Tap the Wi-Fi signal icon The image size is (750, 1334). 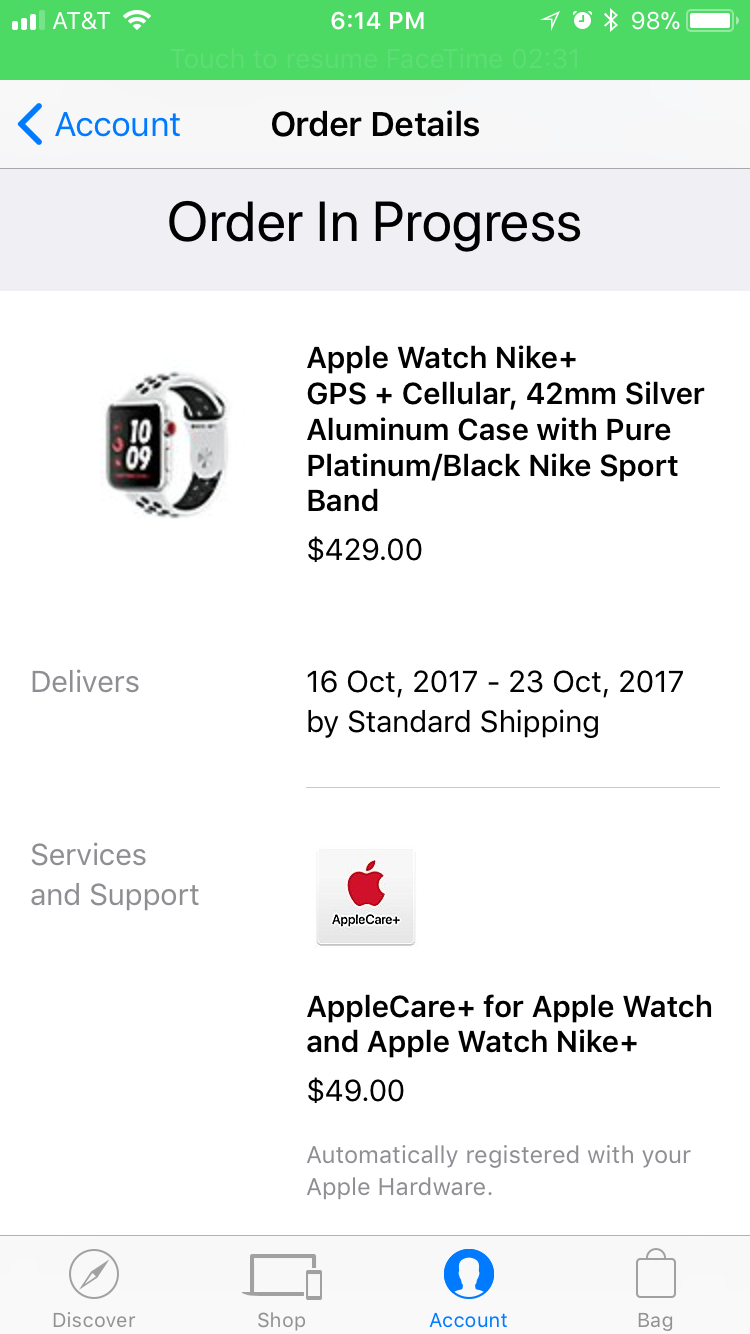tap(136, 20)
